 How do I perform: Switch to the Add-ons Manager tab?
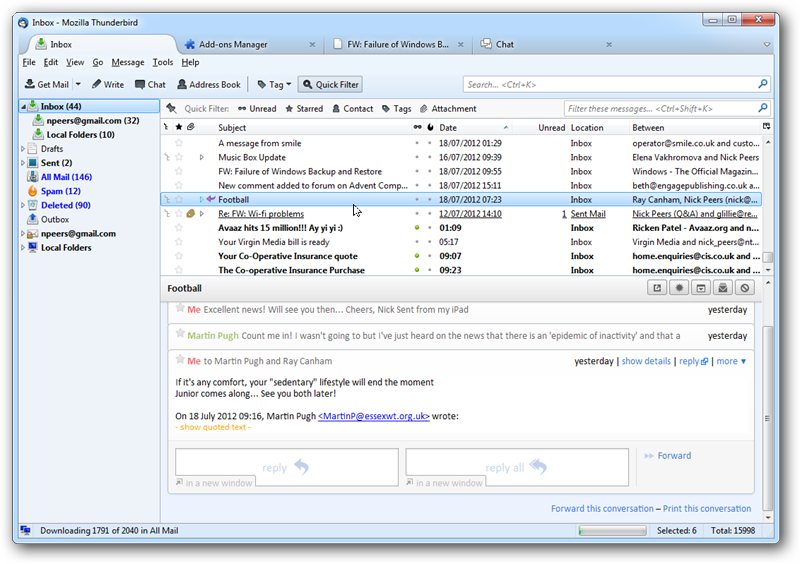click(232, 44)
